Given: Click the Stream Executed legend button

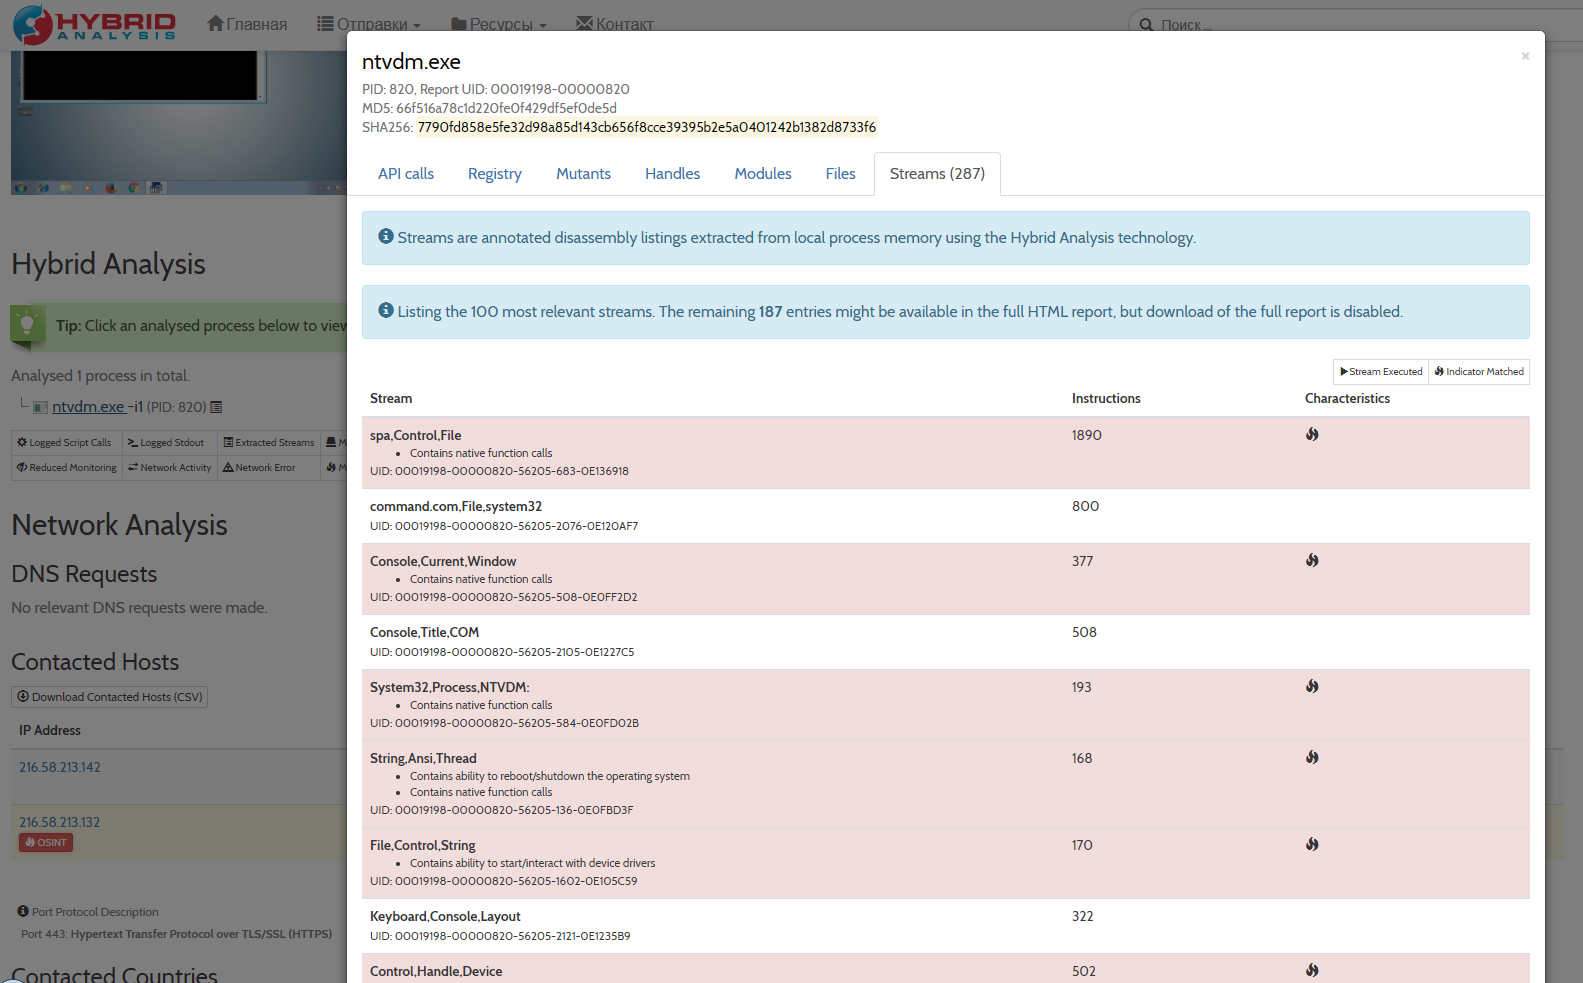Looking at the screenshot, I should [x=1381, y=372].
